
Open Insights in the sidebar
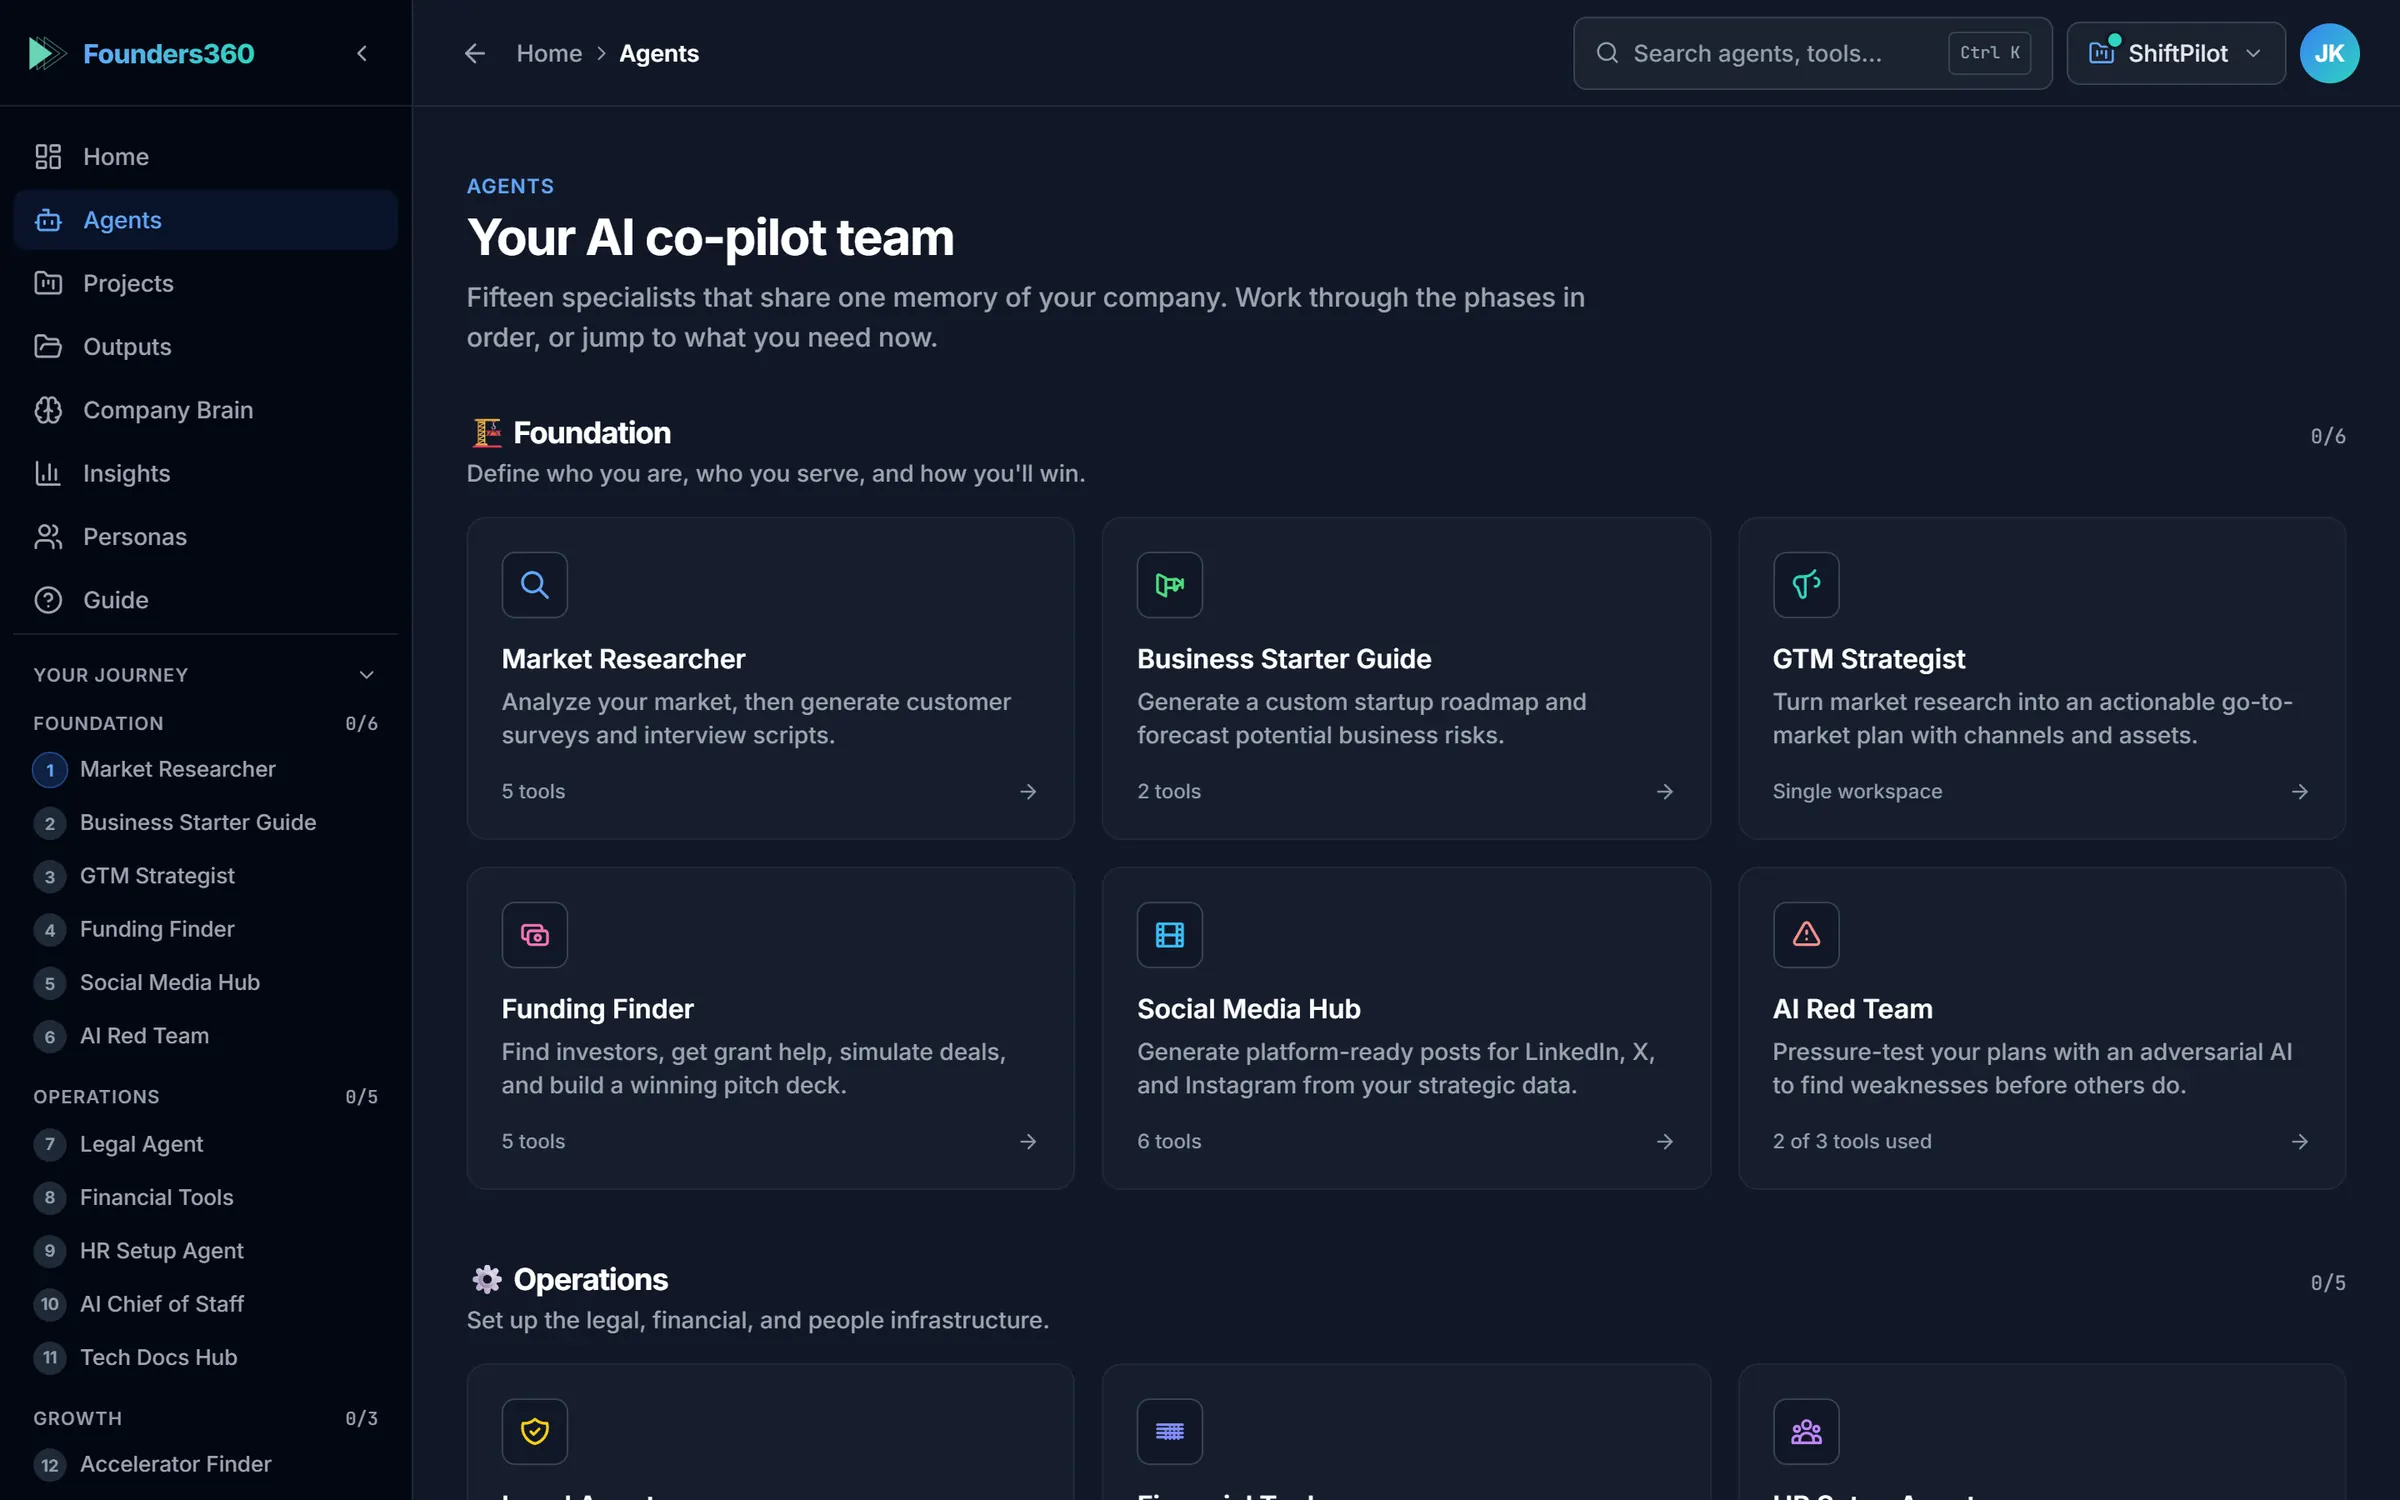pos(205,473)
